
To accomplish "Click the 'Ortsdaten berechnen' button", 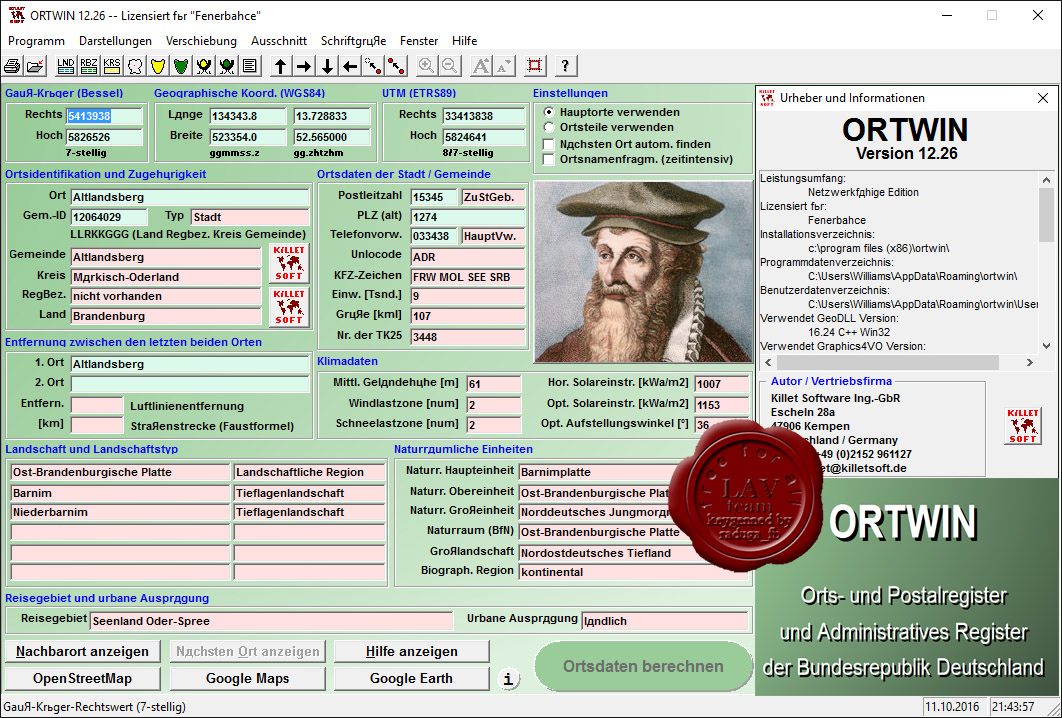I will point(643,667).
